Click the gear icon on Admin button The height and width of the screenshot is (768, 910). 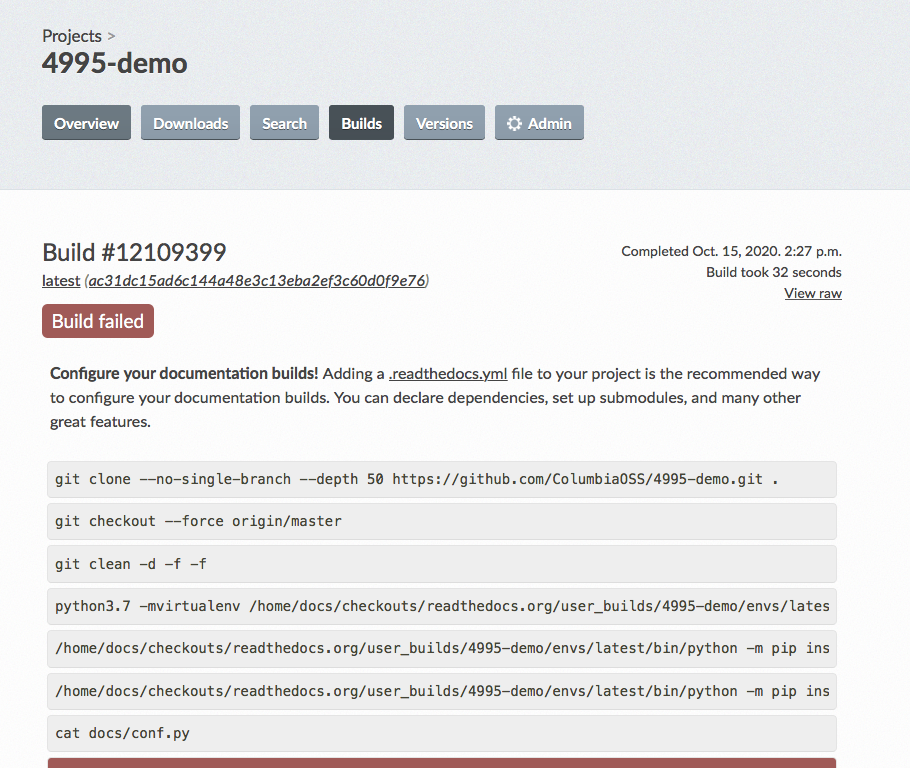click(514, 123)
